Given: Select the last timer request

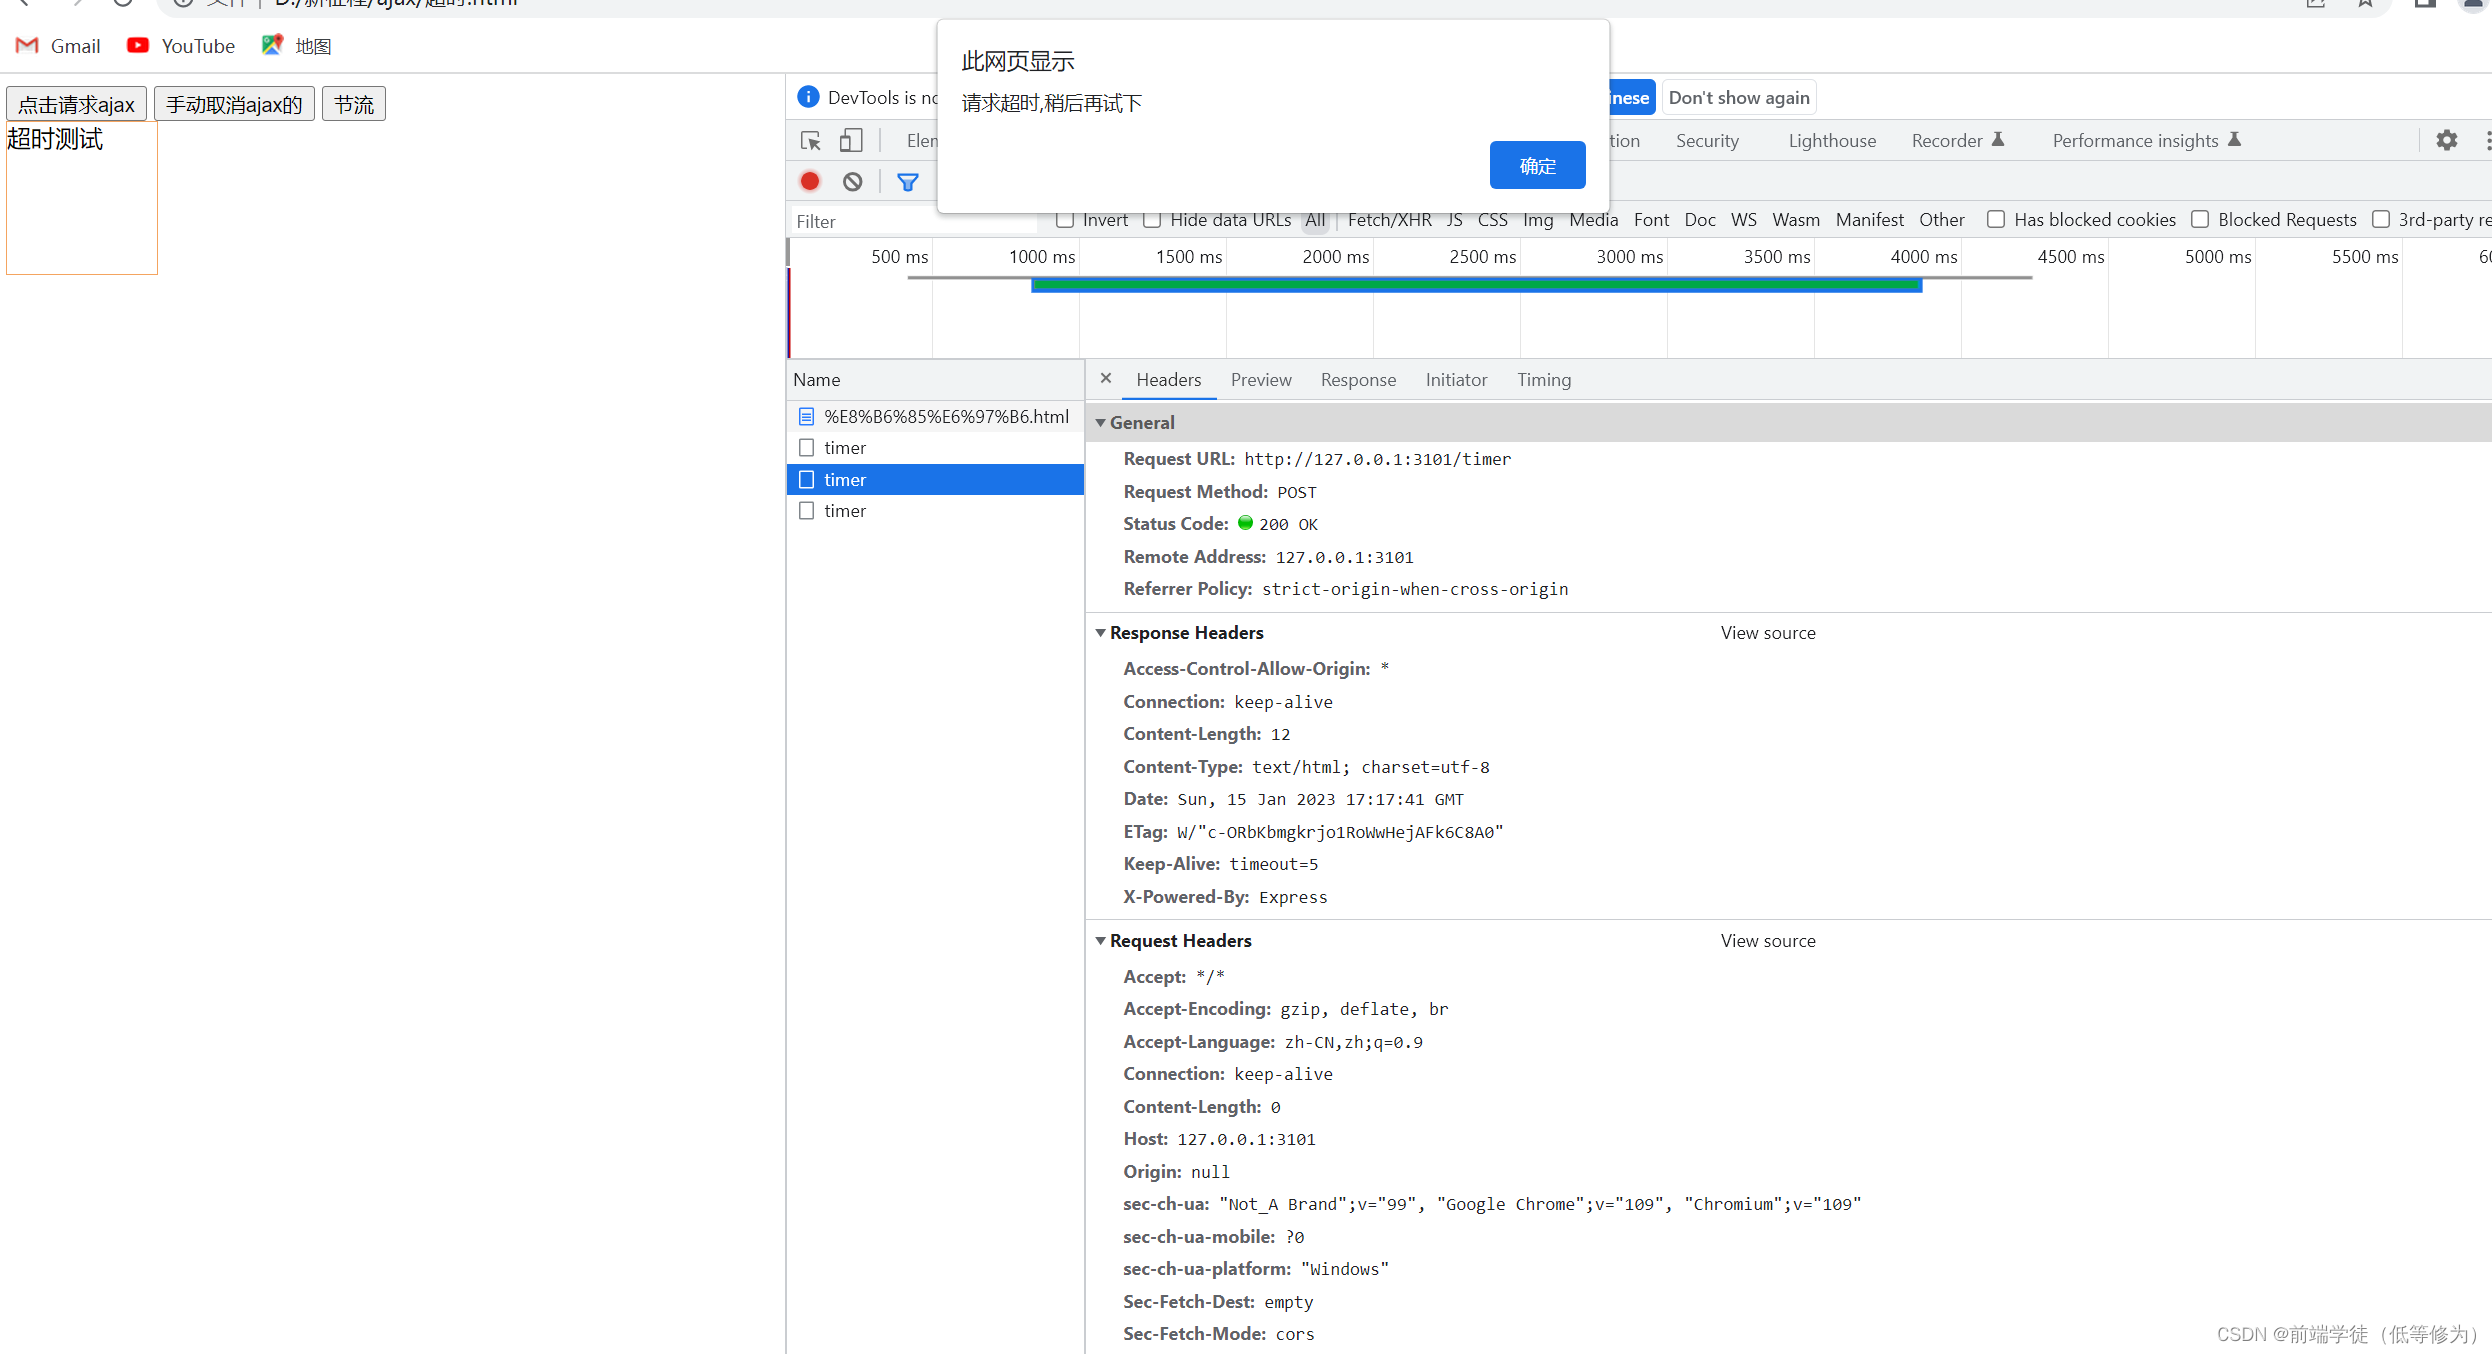Looking at the screenshot, I should [935, 511].
